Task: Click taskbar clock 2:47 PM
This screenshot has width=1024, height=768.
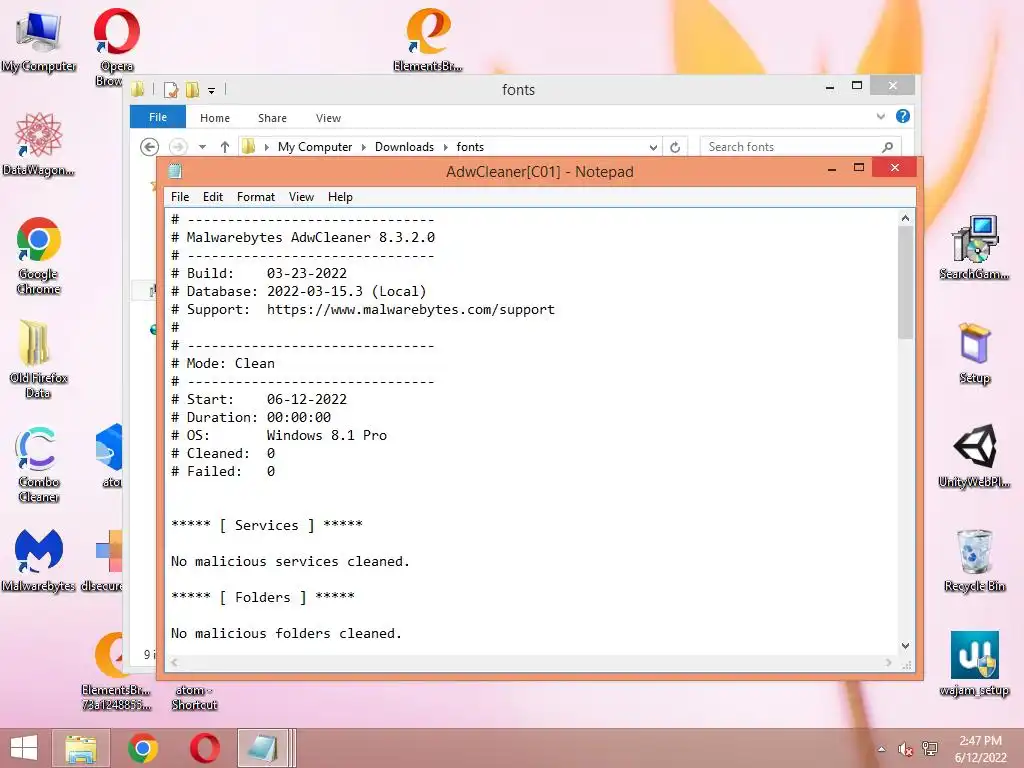Action: point(980,741)
